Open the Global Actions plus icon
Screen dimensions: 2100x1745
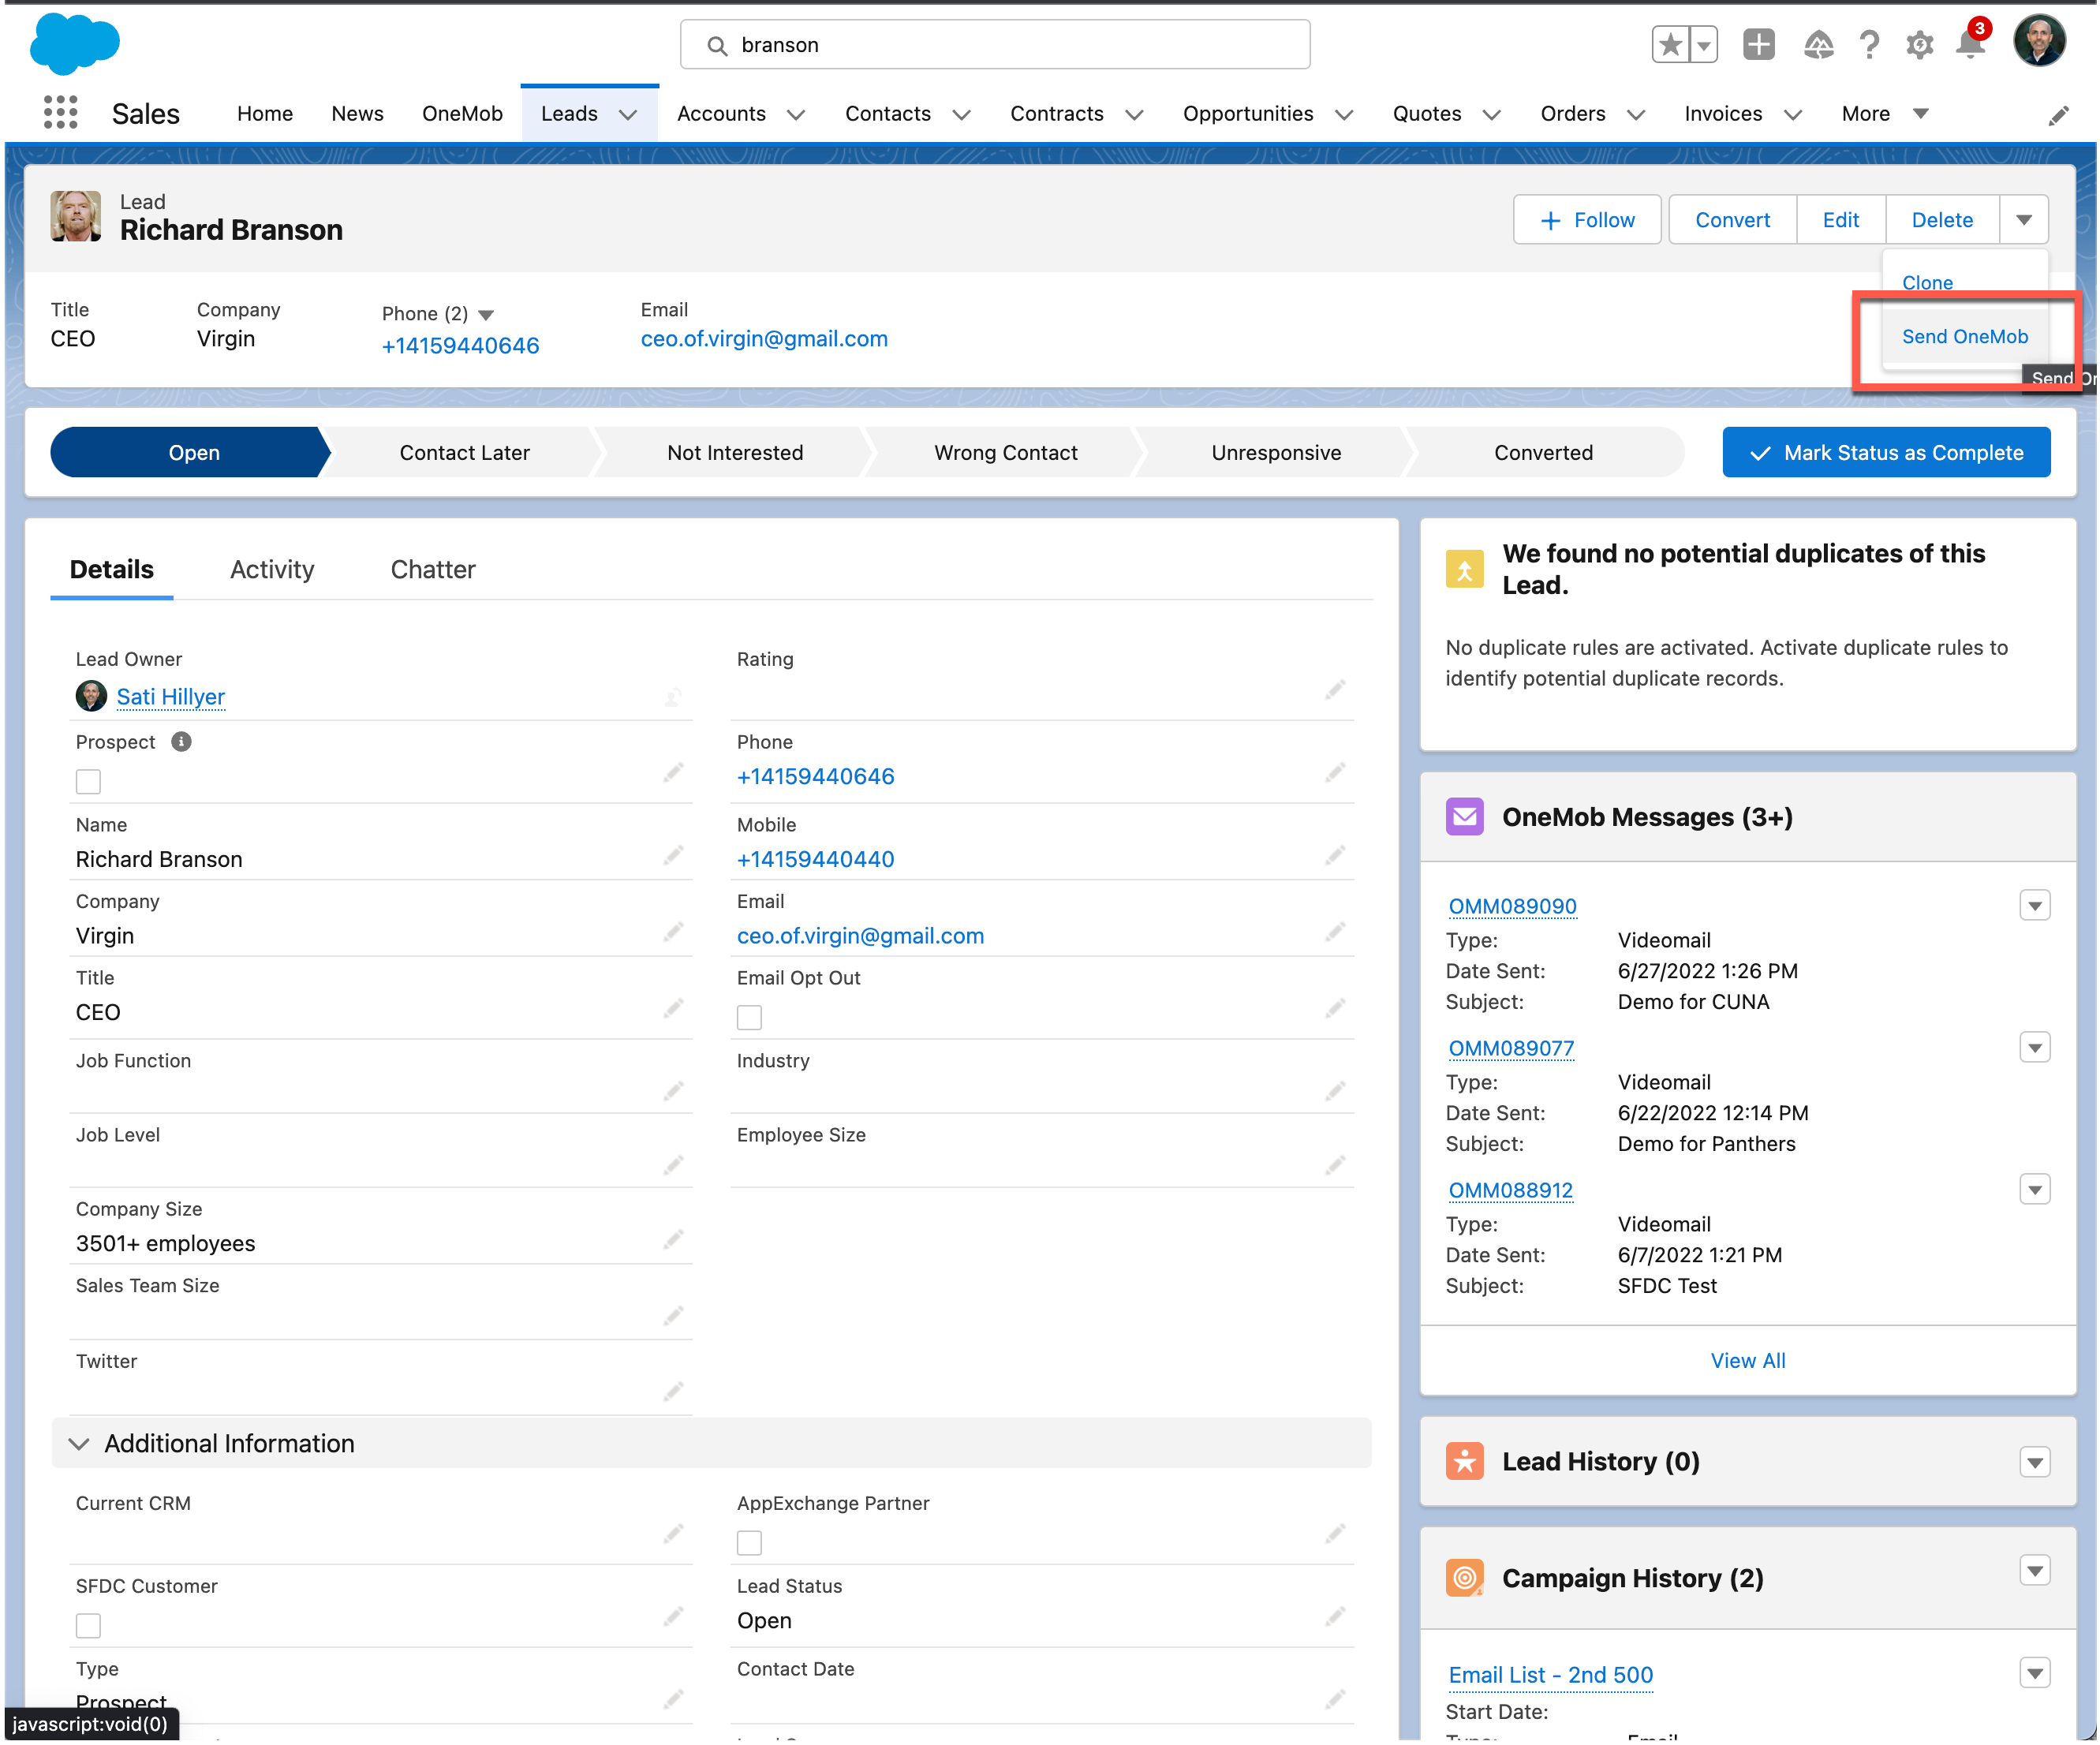pyautogui.click(x=1758, y=44)
